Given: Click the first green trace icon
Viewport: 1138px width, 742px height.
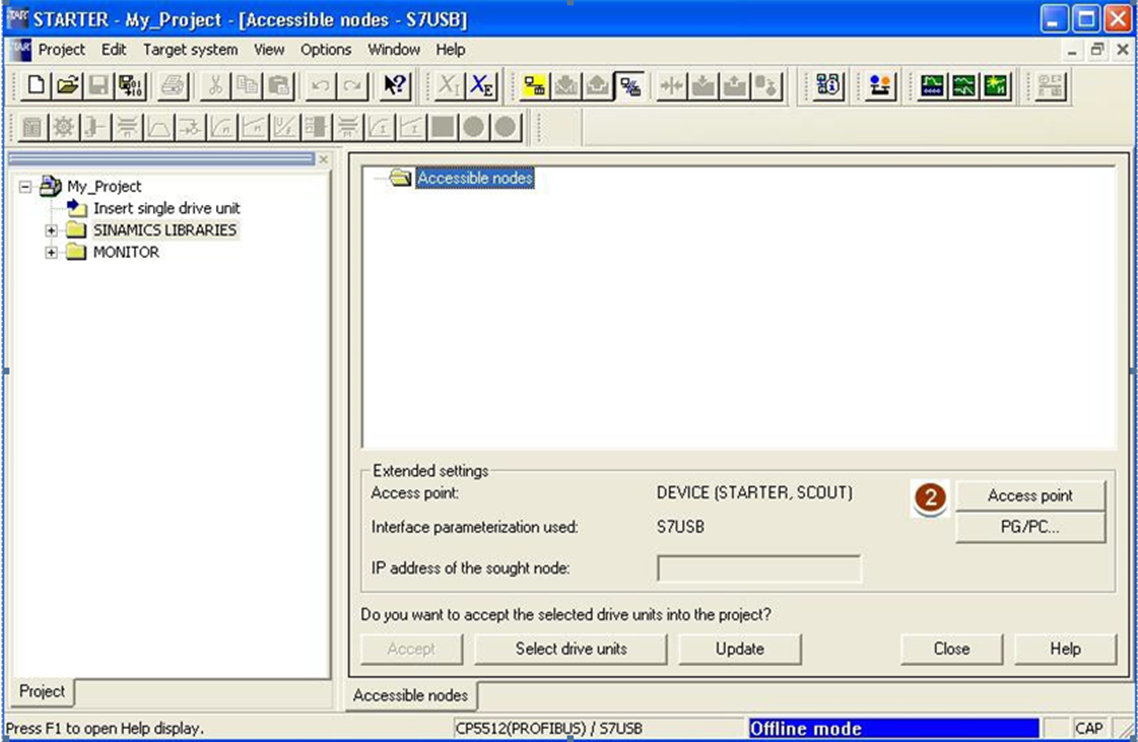Looking at the screenshot, I should (x=933, y=86).
